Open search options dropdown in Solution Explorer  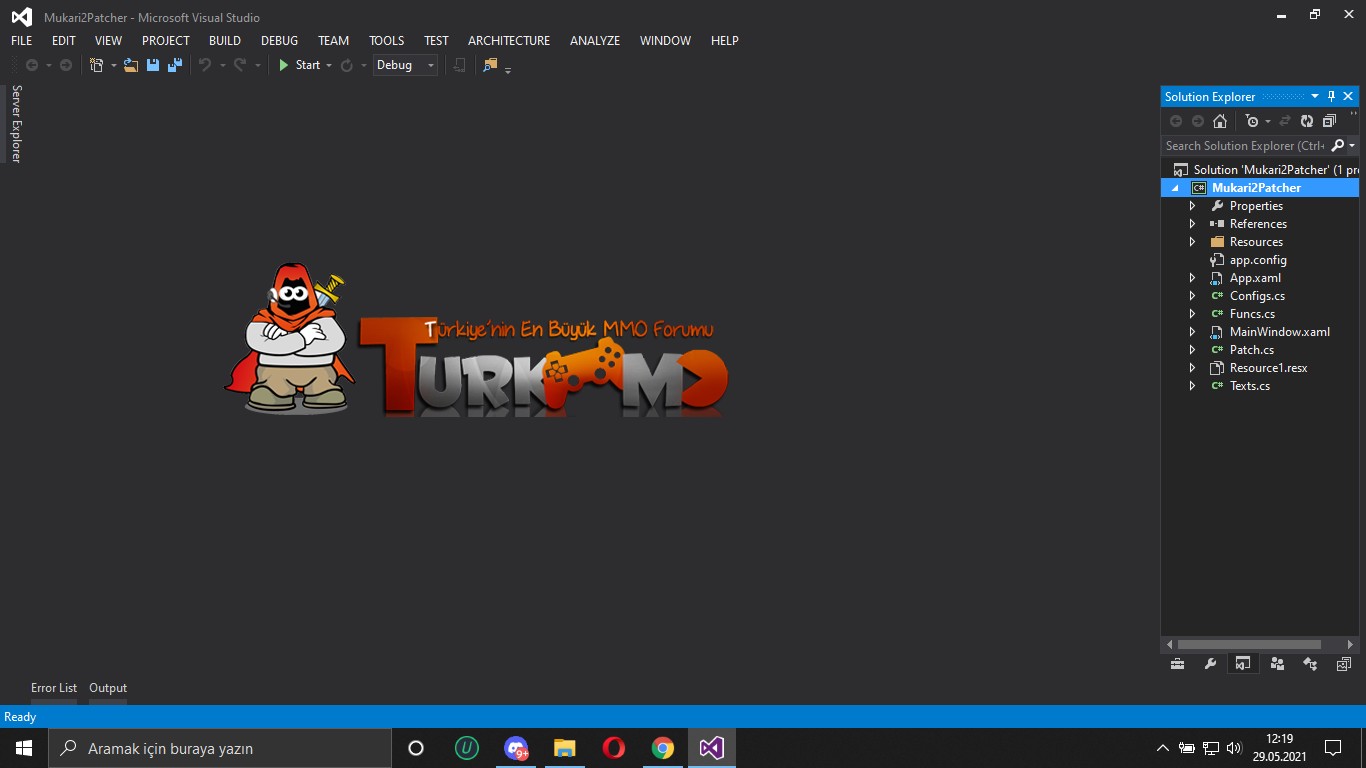pyautogui.click(x=1352, y=146)
